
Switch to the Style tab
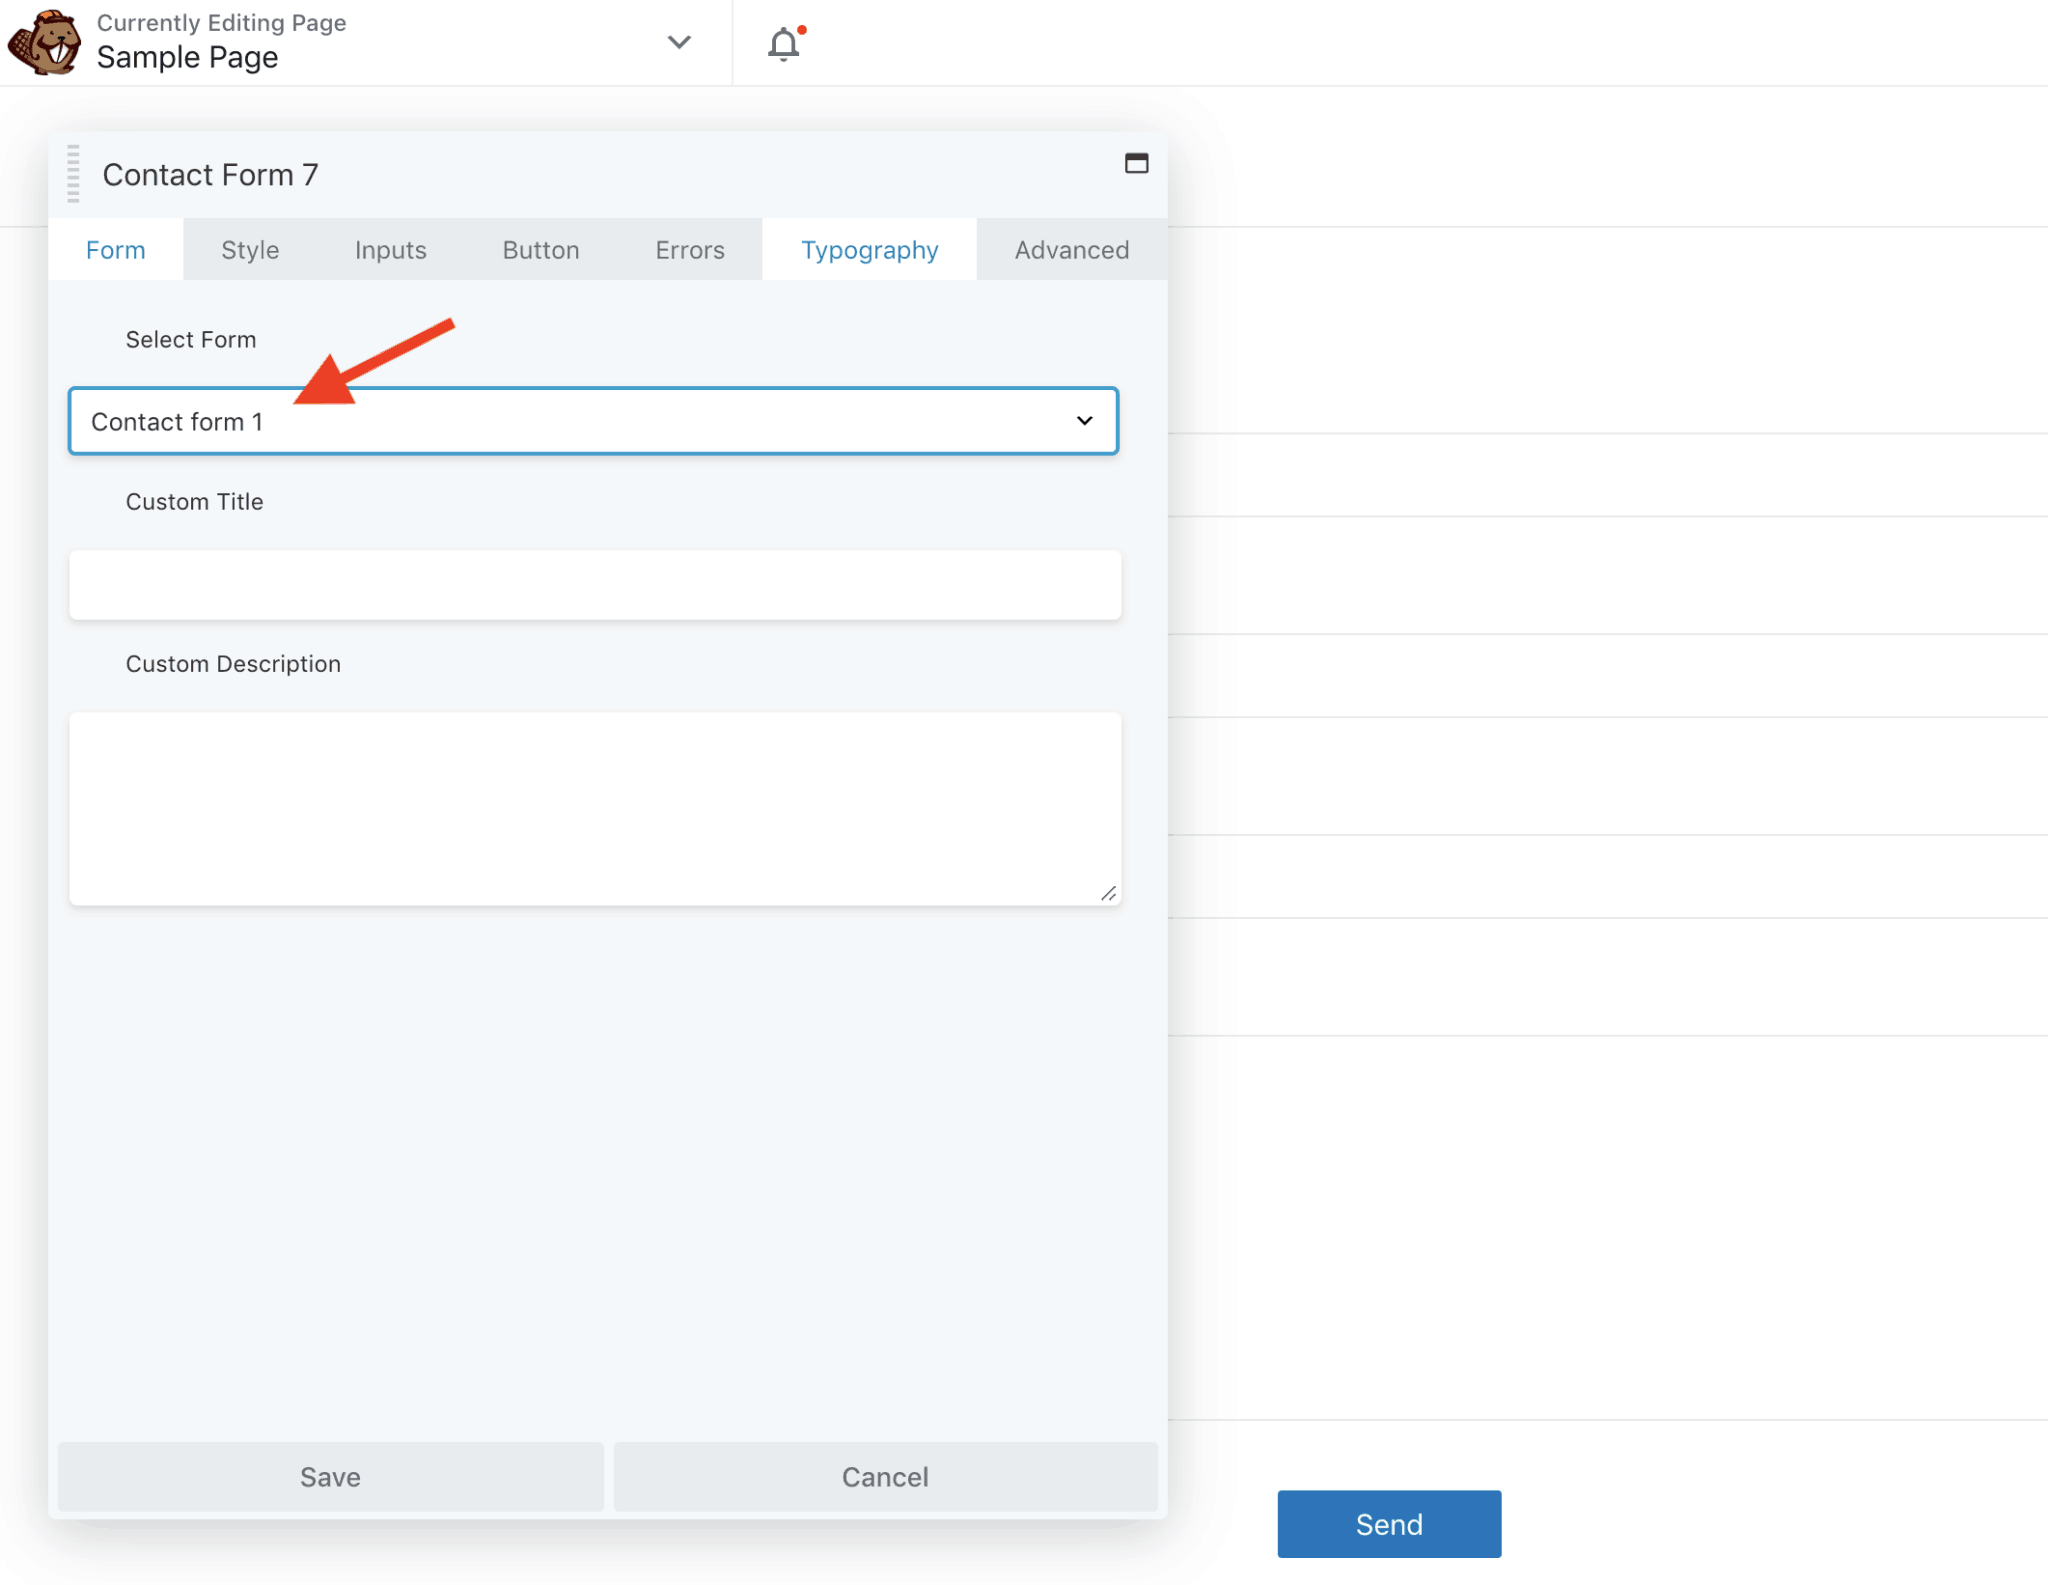click(x=250, y=250)
